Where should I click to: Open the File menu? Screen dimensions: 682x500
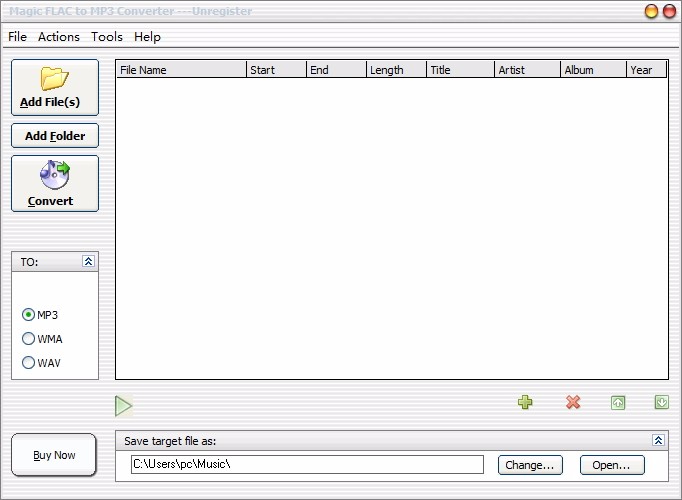pos(17,37)
